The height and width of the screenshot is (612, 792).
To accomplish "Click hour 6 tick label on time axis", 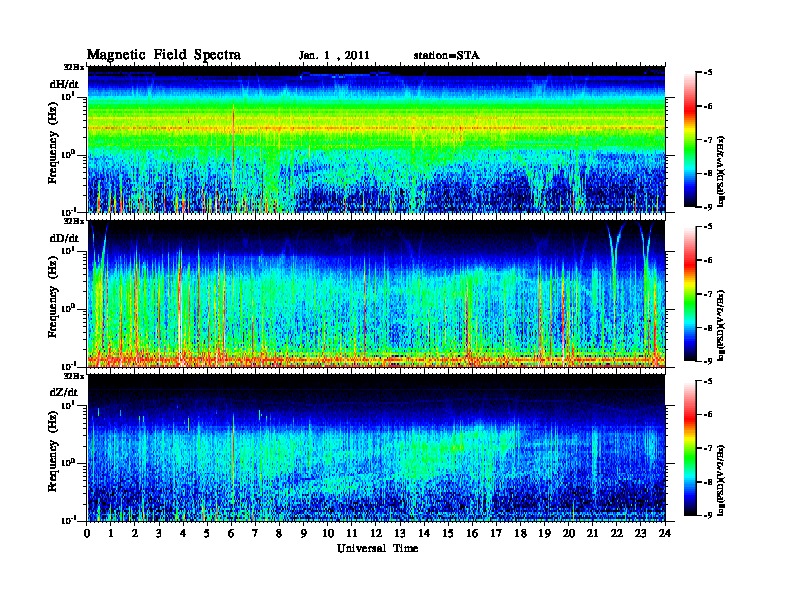I will pos(231,533).
